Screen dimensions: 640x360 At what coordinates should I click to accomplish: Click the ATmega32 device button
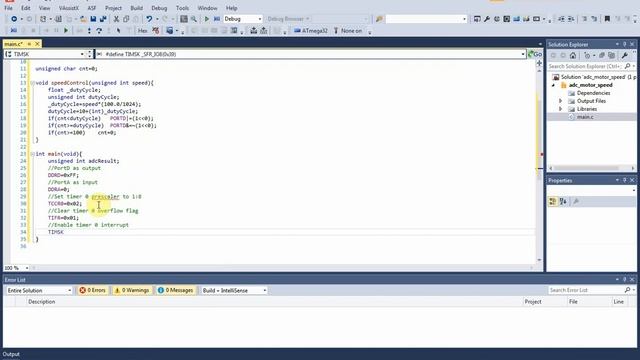tap(311, 31)
